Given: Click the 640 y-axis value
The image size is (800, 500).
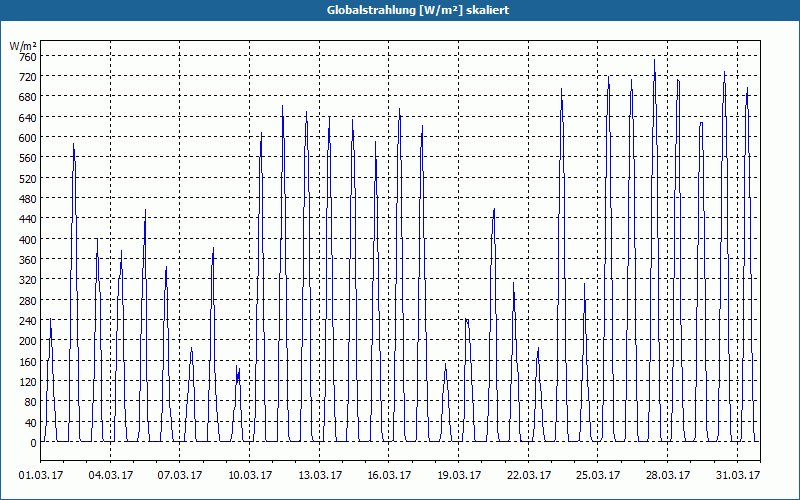Looking at the screenshot, I should (x=28, y=117).
